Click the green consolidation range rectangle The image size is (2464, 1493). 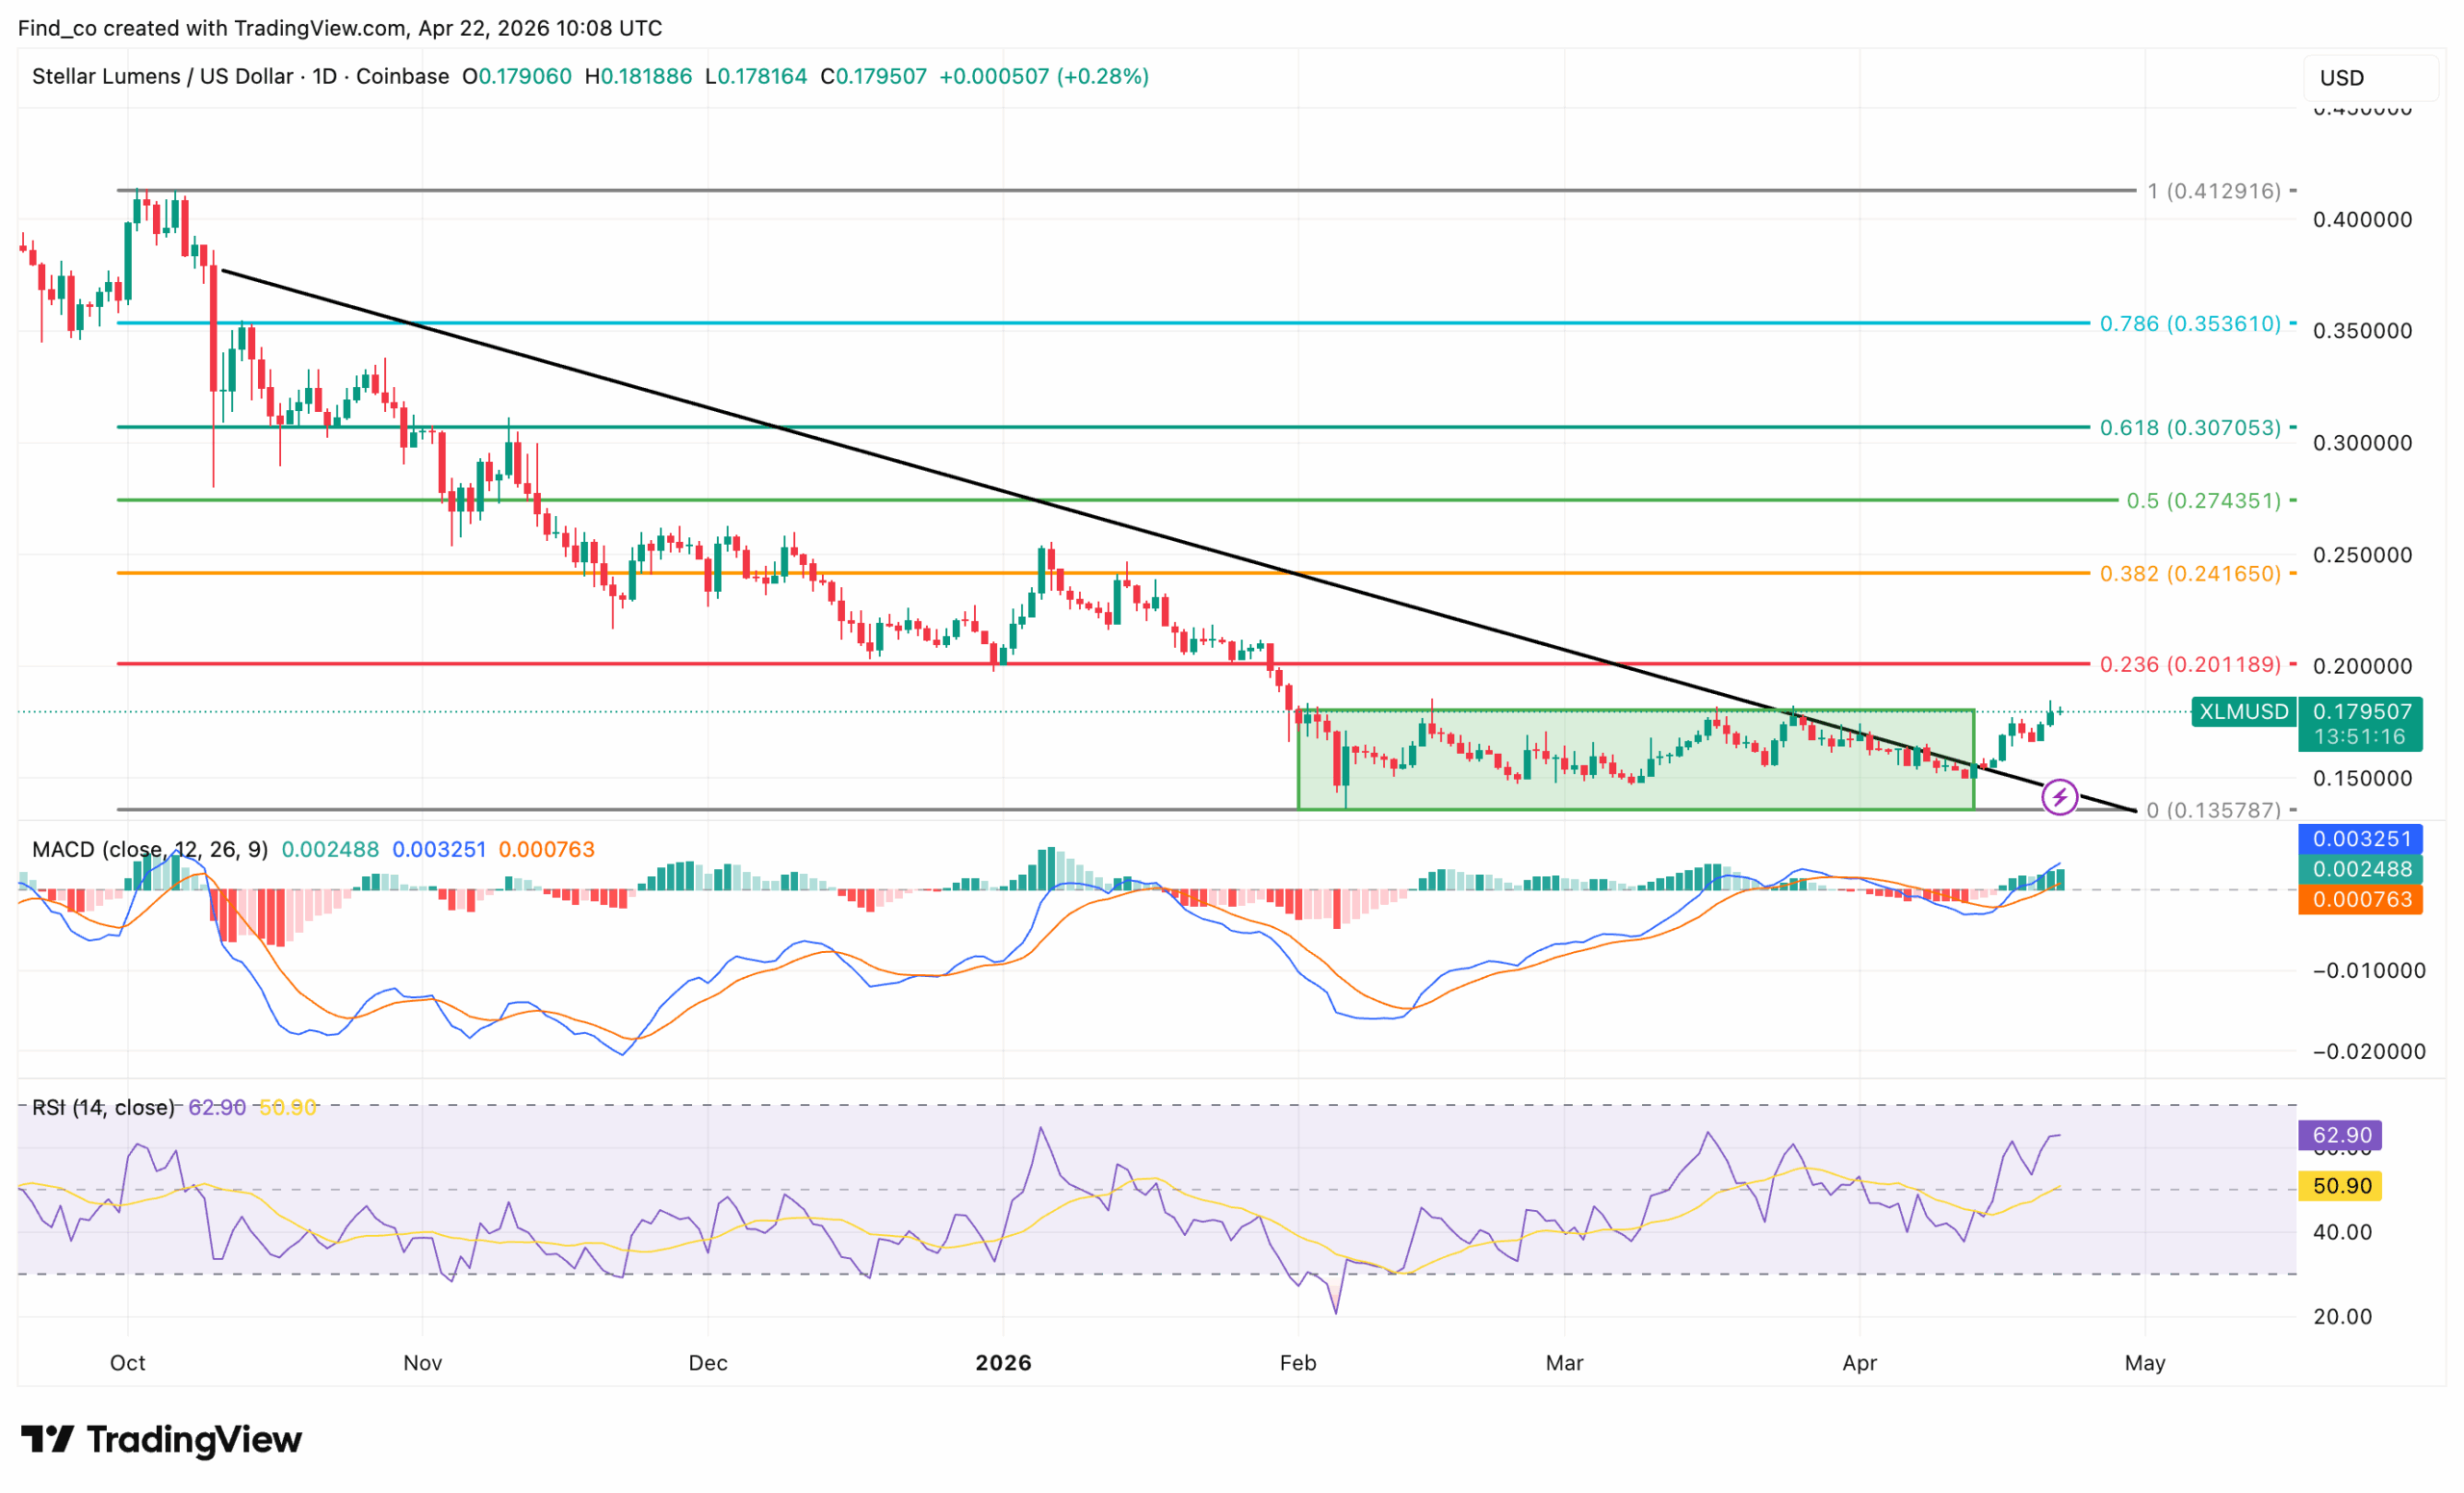1636,759
